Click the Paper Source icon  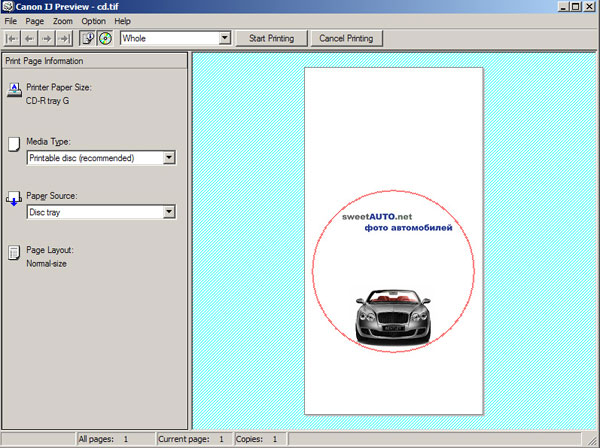coord(14,199)
